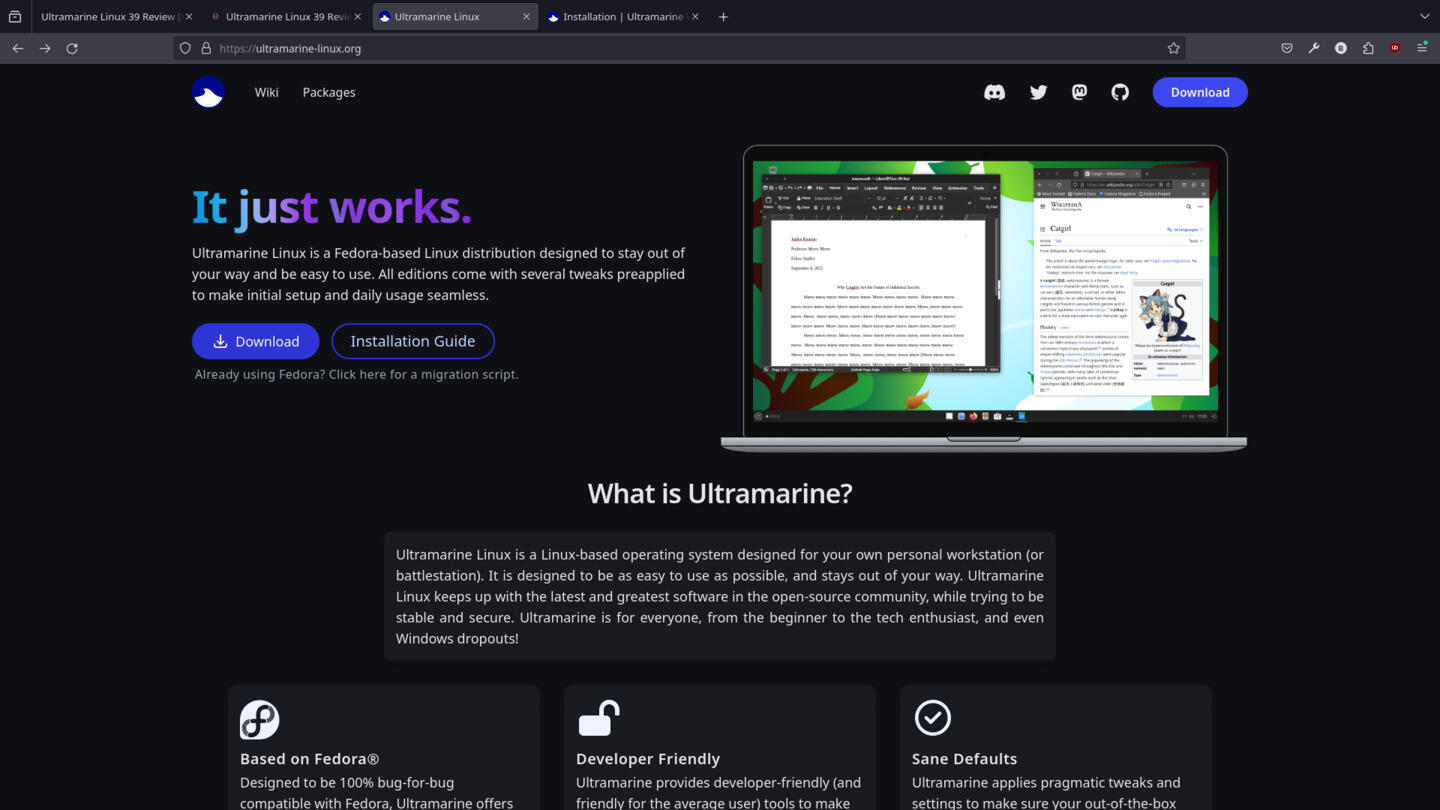
Task: Click the Download button in the navbar
Action: pyautogui.click(x=1200, y=92)
